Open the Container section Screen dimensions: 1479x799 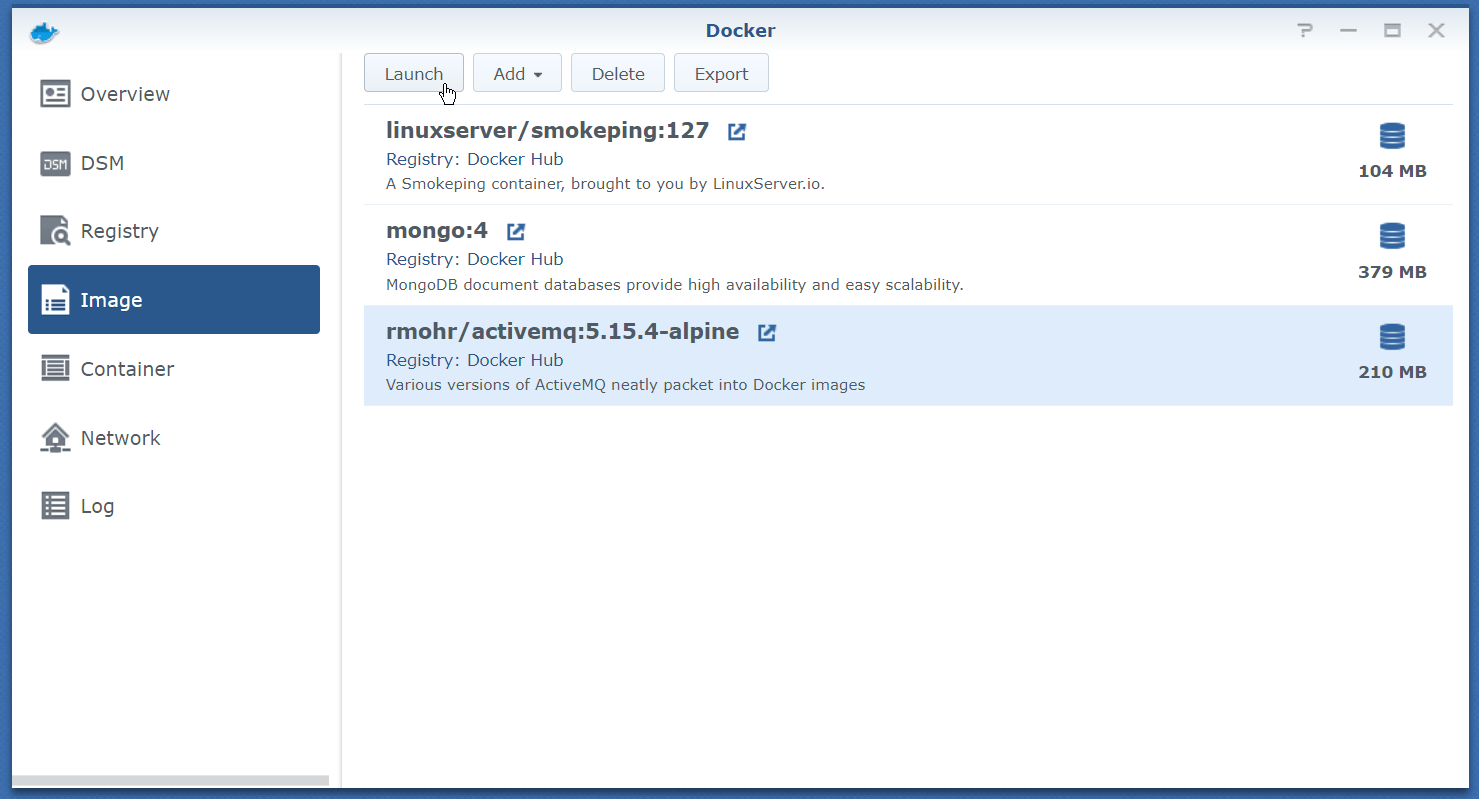(127, 369)
